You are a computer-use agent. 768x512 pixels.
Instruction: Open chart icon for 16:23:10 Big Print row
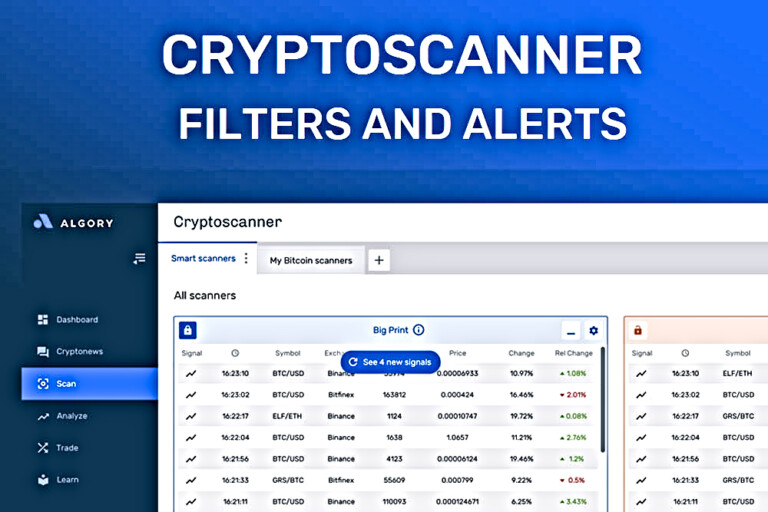tap(191, 373)
